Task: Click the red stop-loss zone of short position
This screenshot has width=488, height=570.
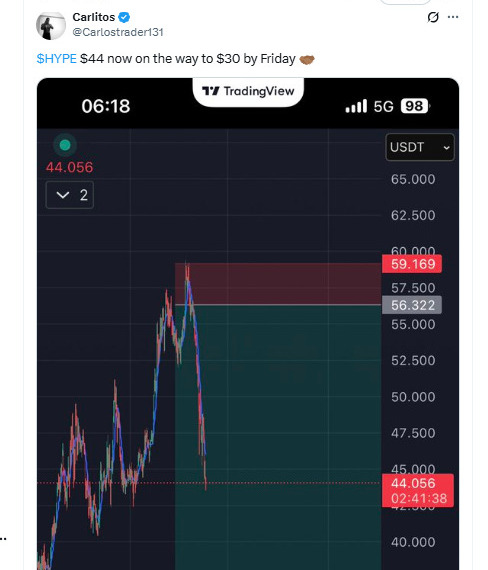Action: (278, 284)
